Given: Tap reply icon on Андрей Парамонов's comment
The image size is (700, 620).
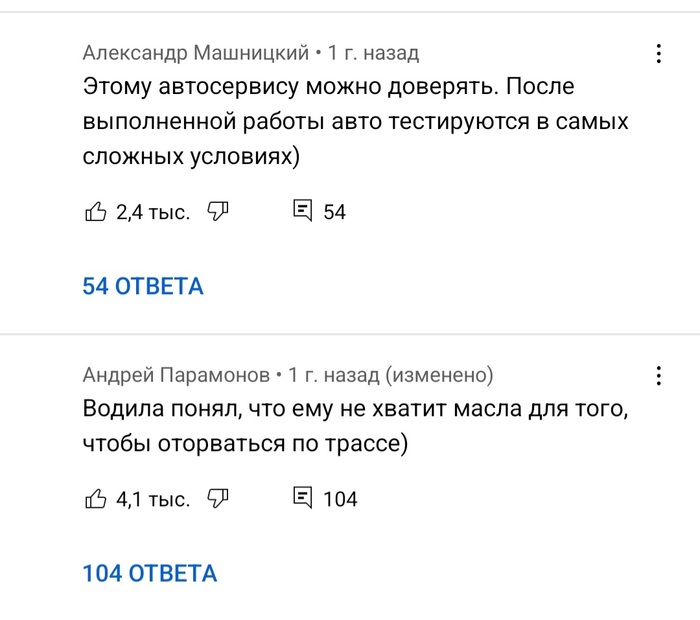Looking at the screenshot, I should point(301,497).
